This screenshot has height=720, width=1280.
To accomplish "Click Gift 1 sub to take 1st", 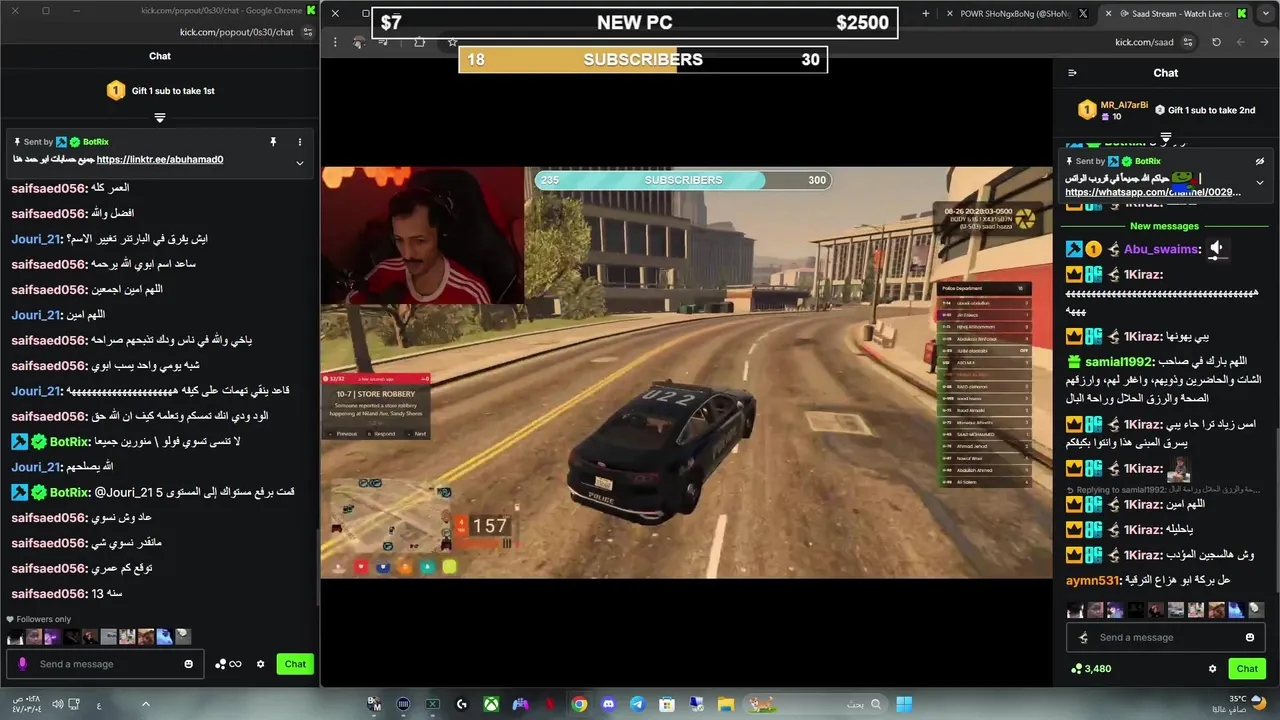I will [173, 91].
